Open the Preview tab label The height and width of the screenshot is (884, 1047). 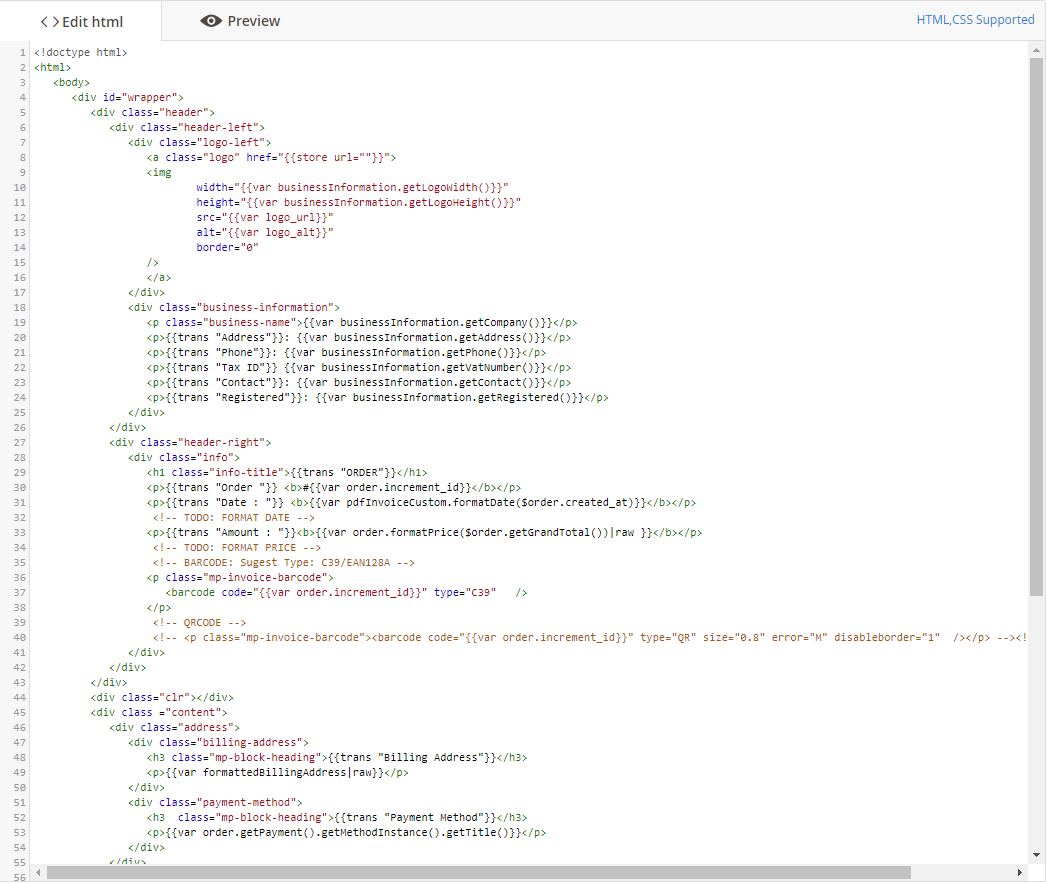click(x=253, y=21)
